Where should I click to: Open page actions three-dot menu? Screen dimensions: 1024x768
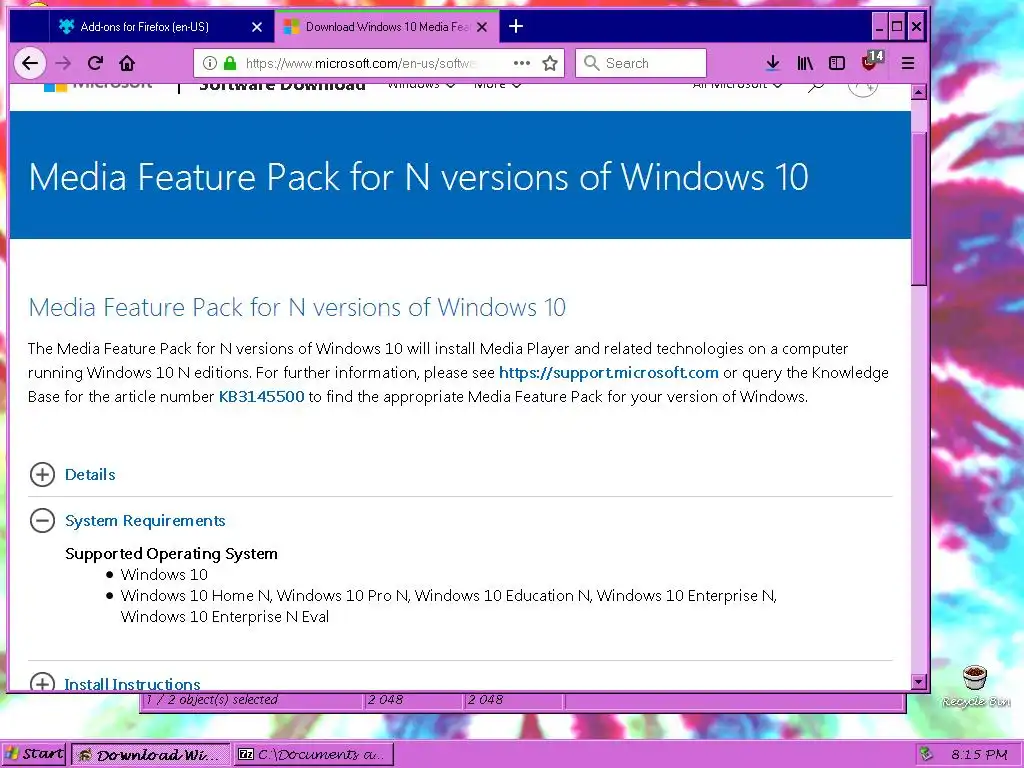point(522,63)
